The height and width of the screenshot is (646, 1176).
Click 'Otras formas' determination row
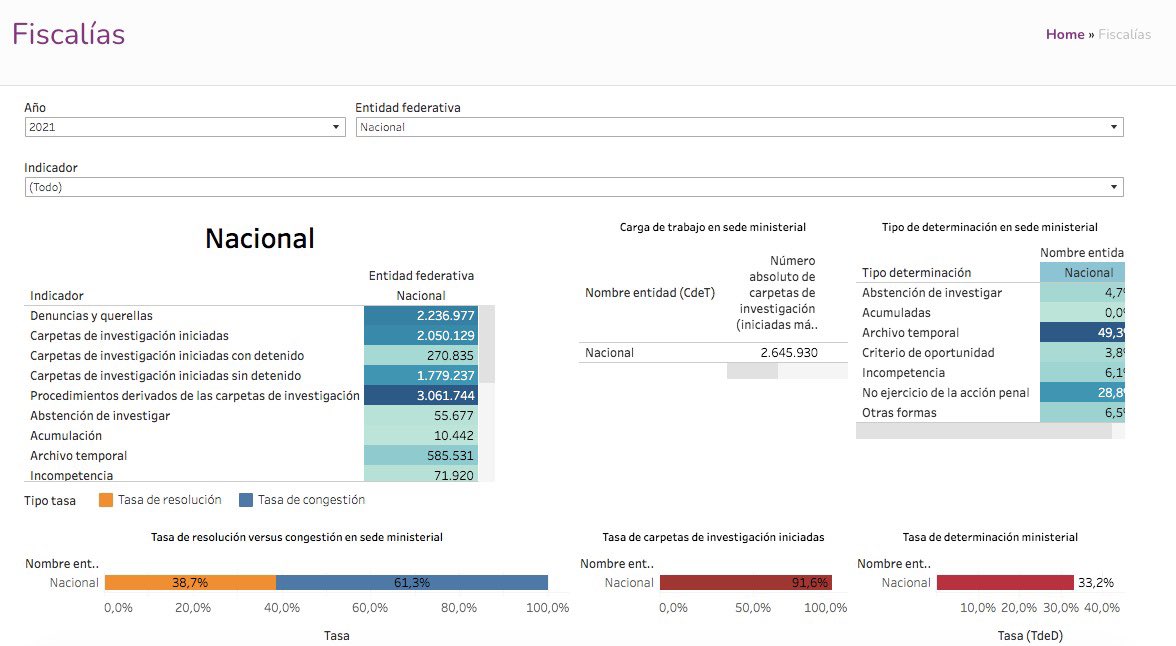(x=899, y=413)
